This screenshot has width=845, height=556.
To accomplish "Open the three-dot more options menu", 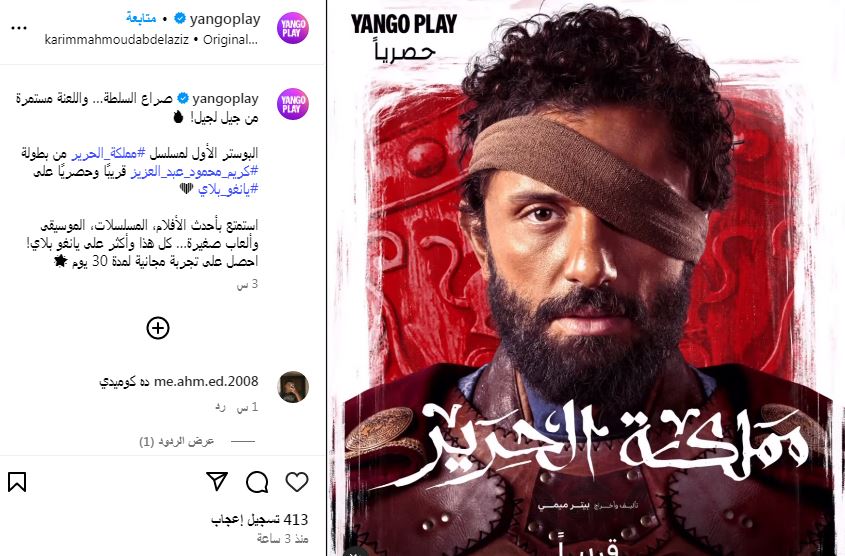I will click(19, 28).
